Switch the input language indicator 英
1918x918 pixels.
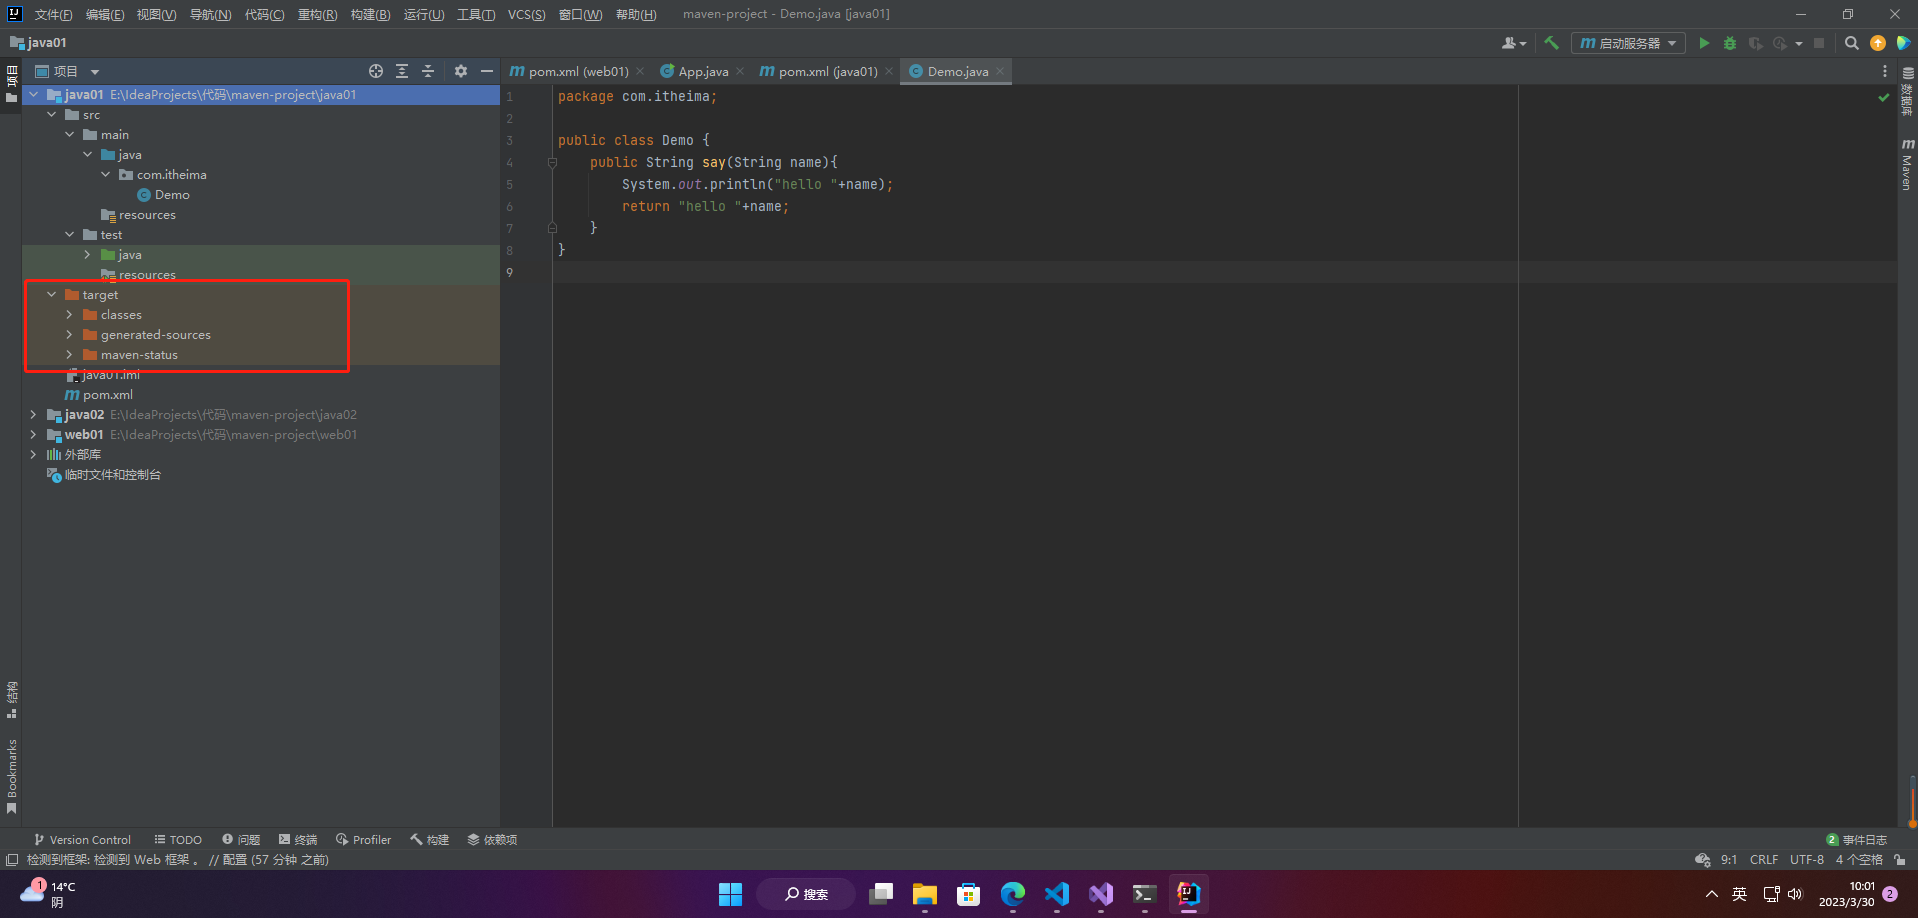pos(1740,894)
